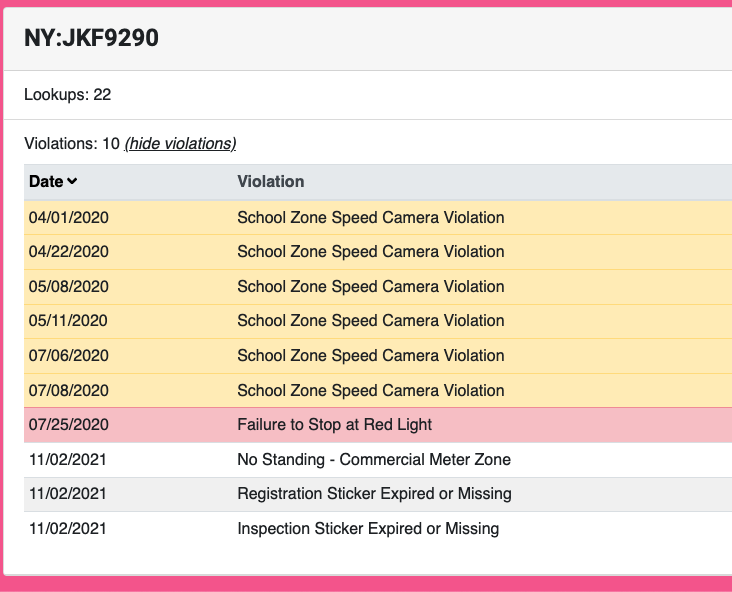The image size is (732, 592).
Task: Select the 07/25/2020 date cell
Action: [69, 425]
